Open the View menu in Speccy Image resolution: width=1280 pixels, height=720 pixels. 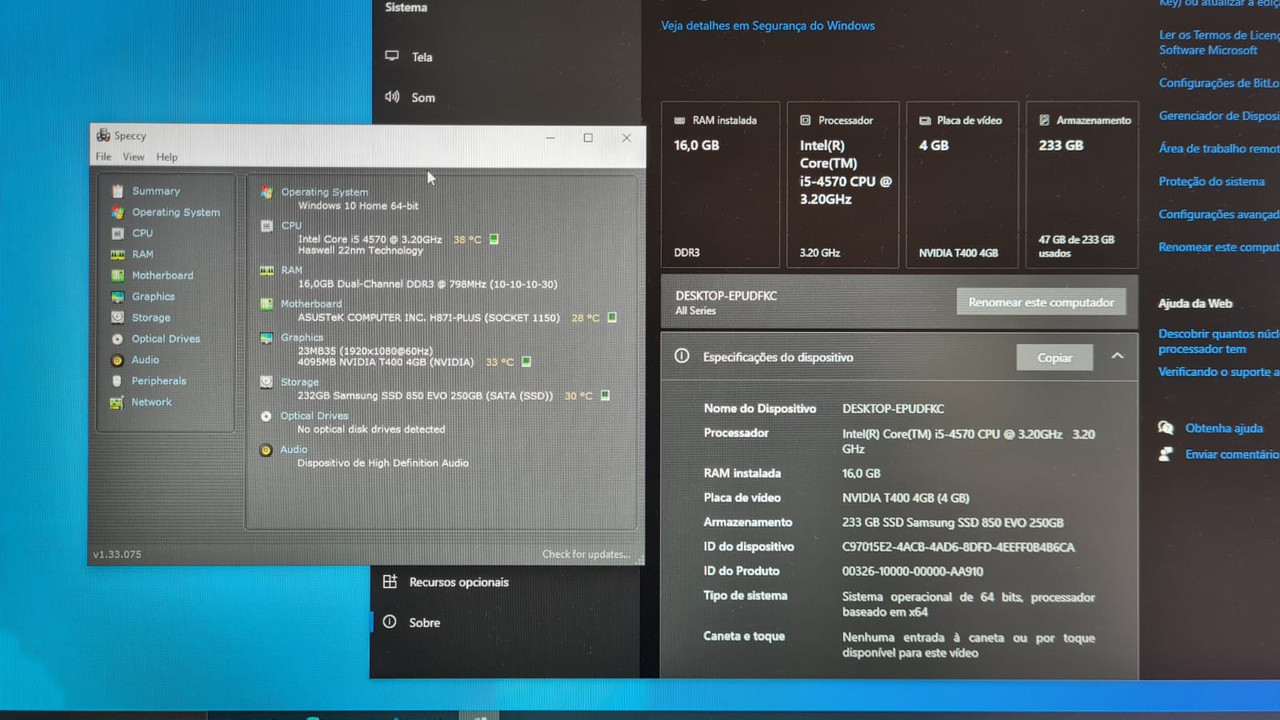[x=134, y=157]
